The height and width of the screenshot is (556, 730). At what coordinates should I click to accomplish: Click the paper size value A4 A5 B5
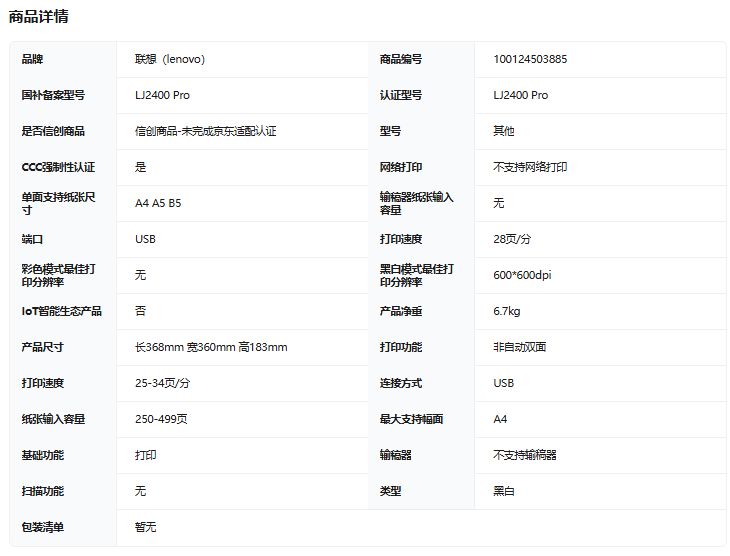click(x=158, y=203)
